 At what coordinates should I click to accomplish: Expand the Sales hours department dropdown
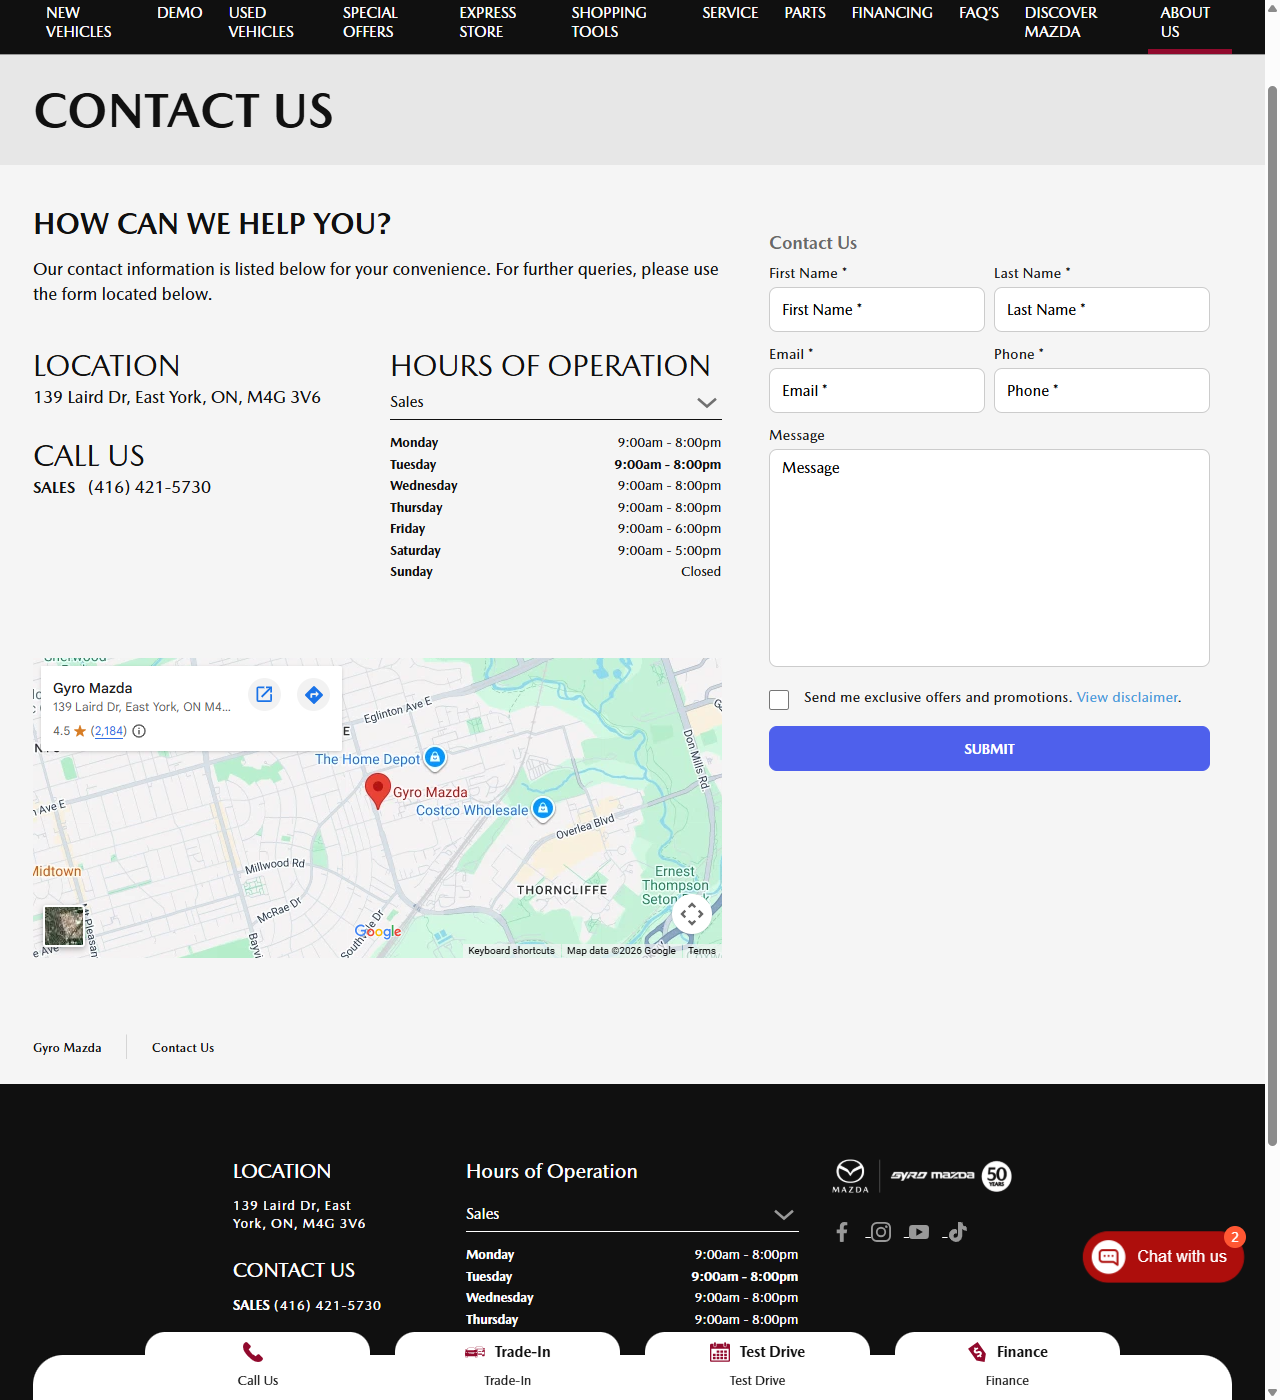tap(555, 402)
